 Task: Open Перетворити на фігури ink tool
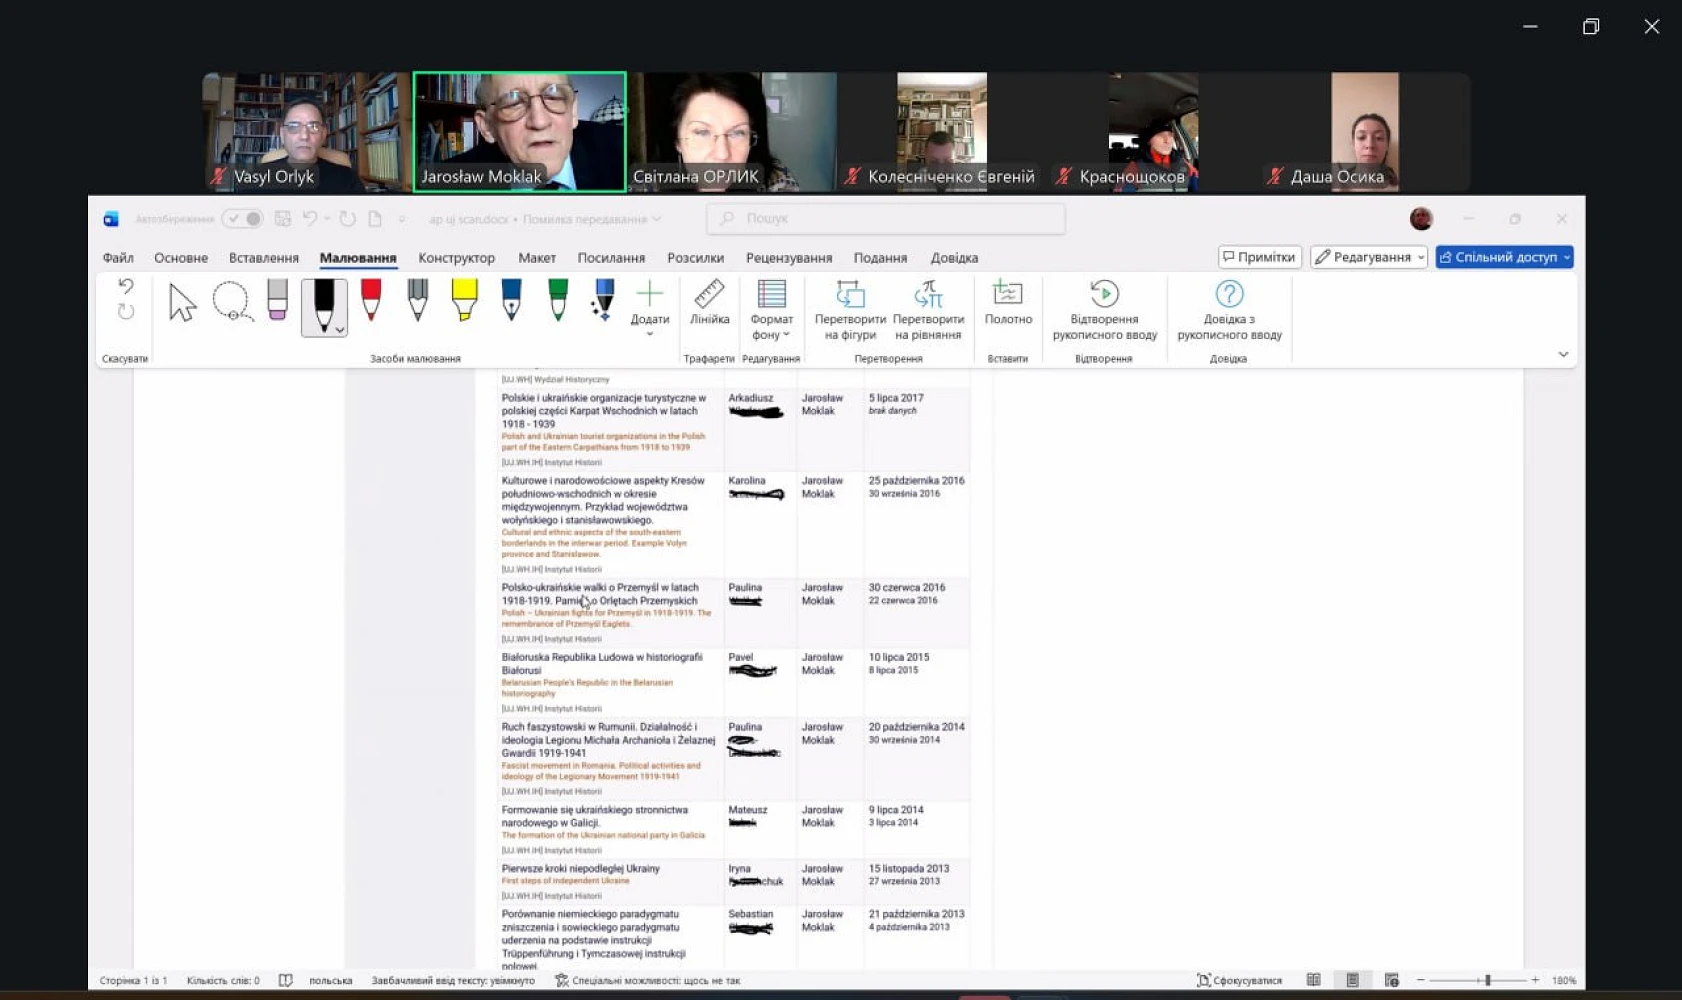(850, 310)
